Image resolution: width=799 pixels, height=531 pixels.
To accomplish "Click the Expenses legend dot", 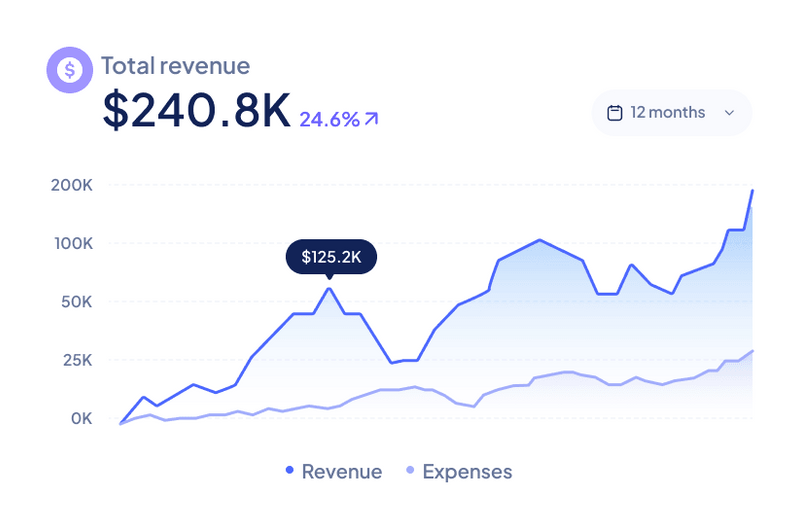I will (x=410, y=471).
